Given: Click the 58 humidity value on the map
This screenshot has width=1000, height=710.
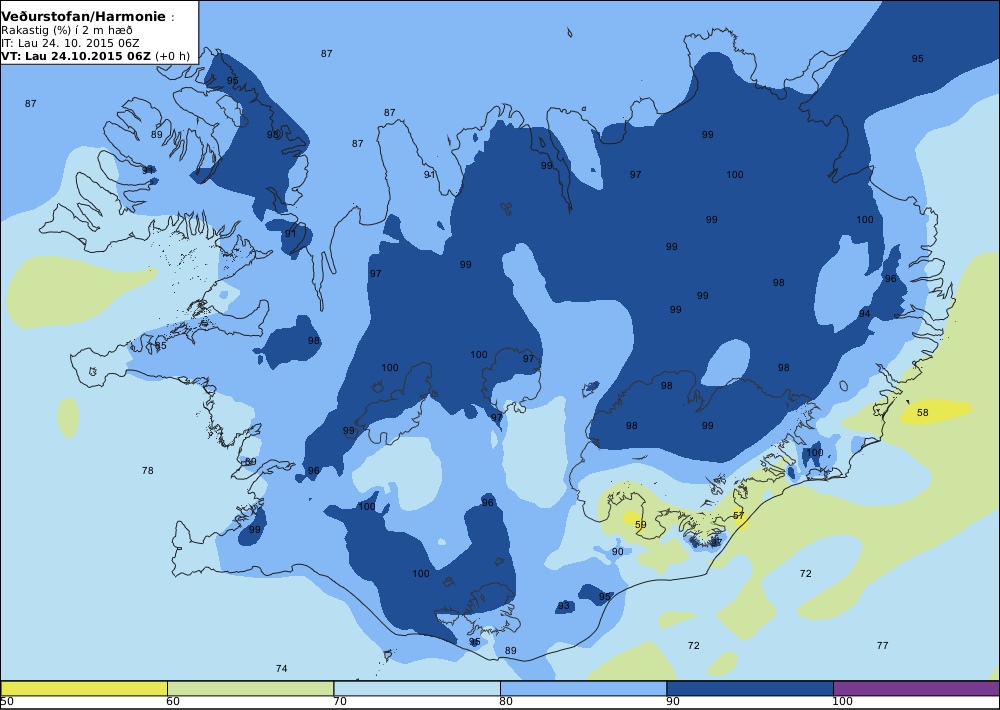Looking at the screenshot, I should (x=922, y=413).
